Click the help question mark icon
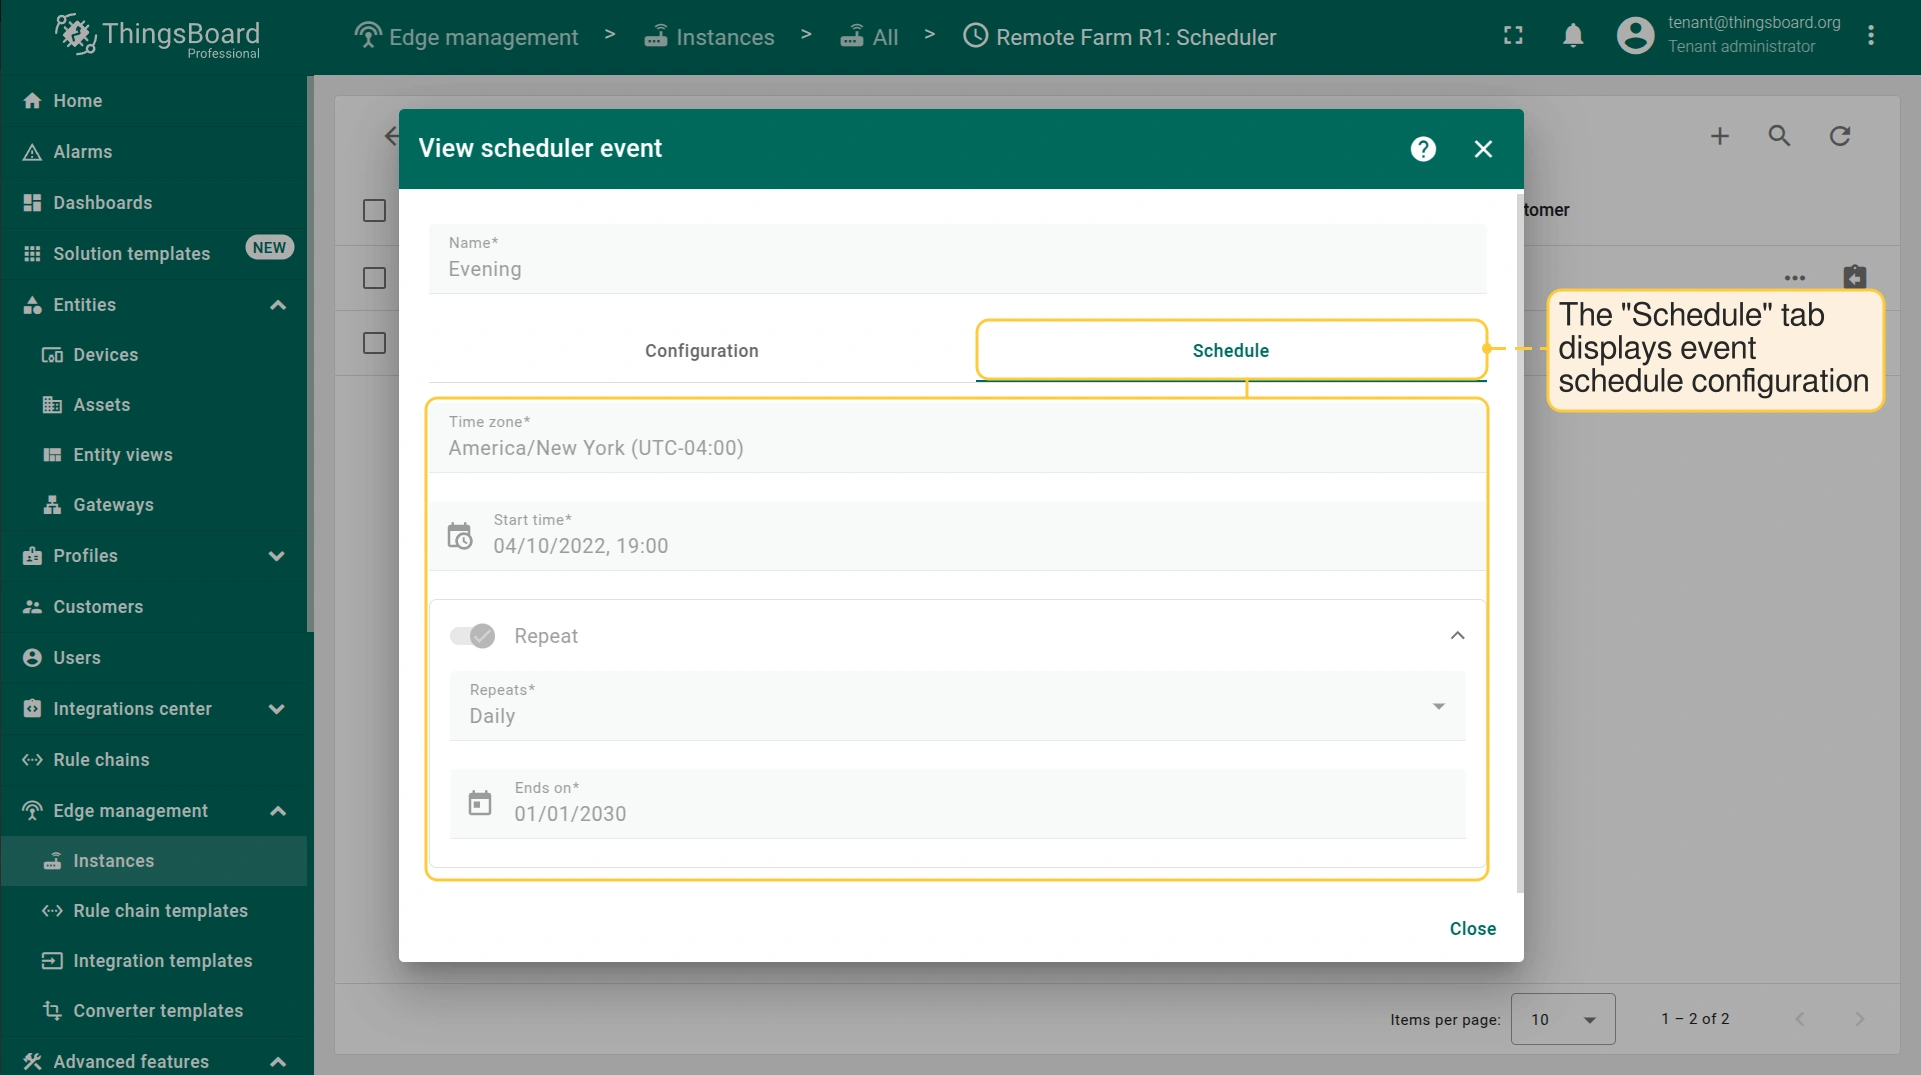1921x1075 pixels. [1422, 149]
